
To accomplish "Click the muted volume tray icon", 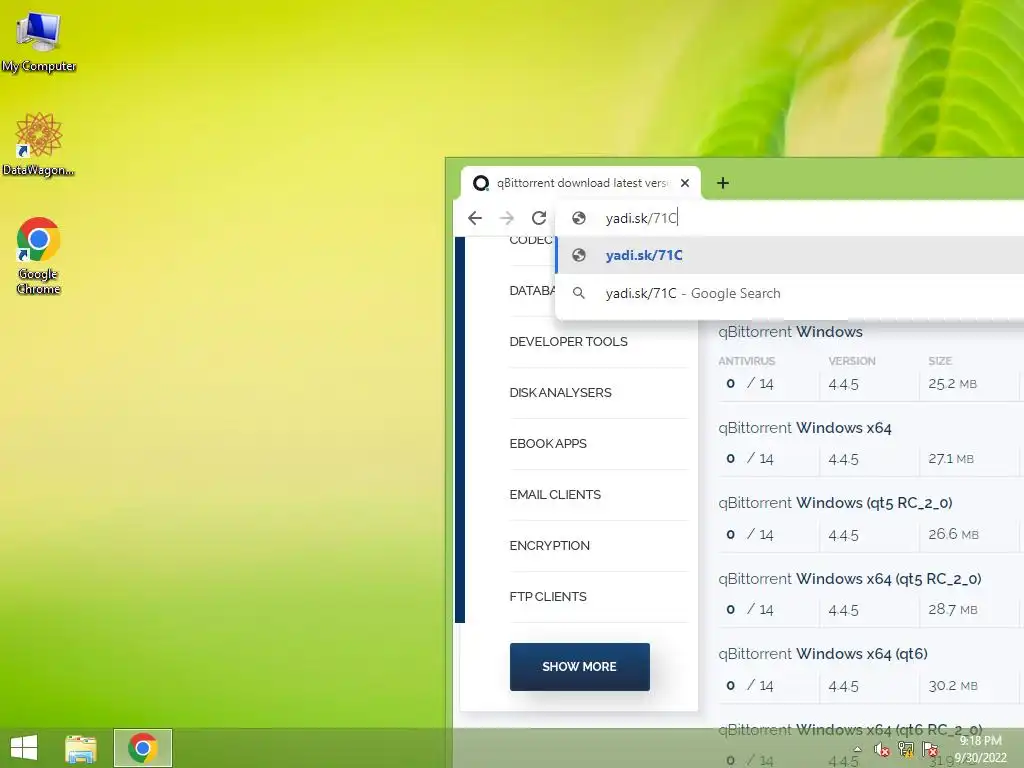I will click(882, 750).
